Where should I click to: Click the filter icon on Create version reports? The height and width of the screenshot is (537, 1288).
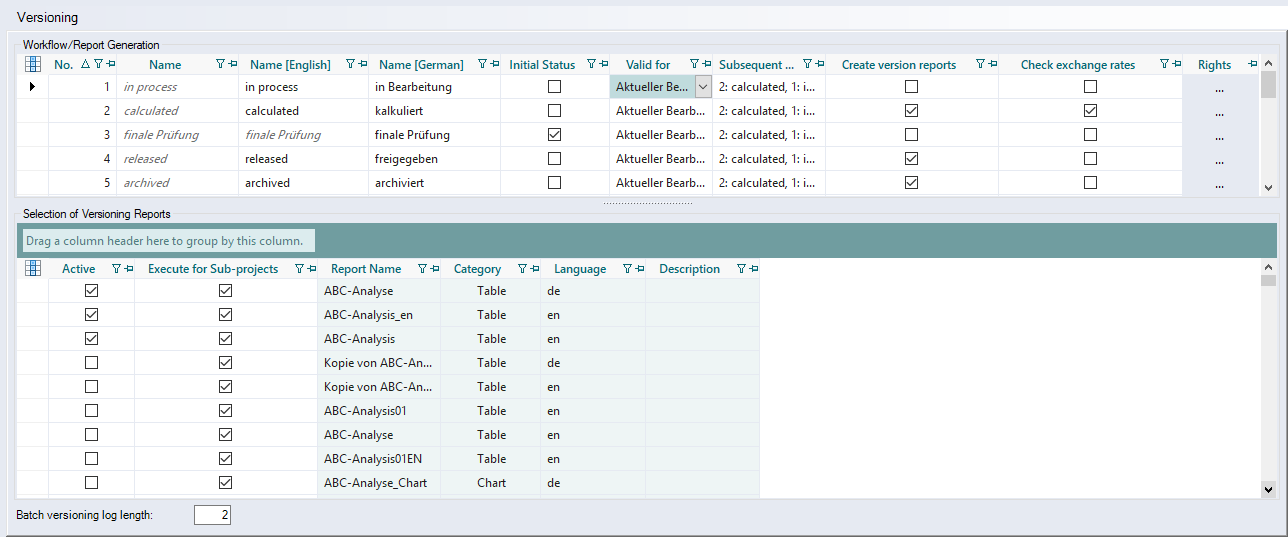[980, 64]
